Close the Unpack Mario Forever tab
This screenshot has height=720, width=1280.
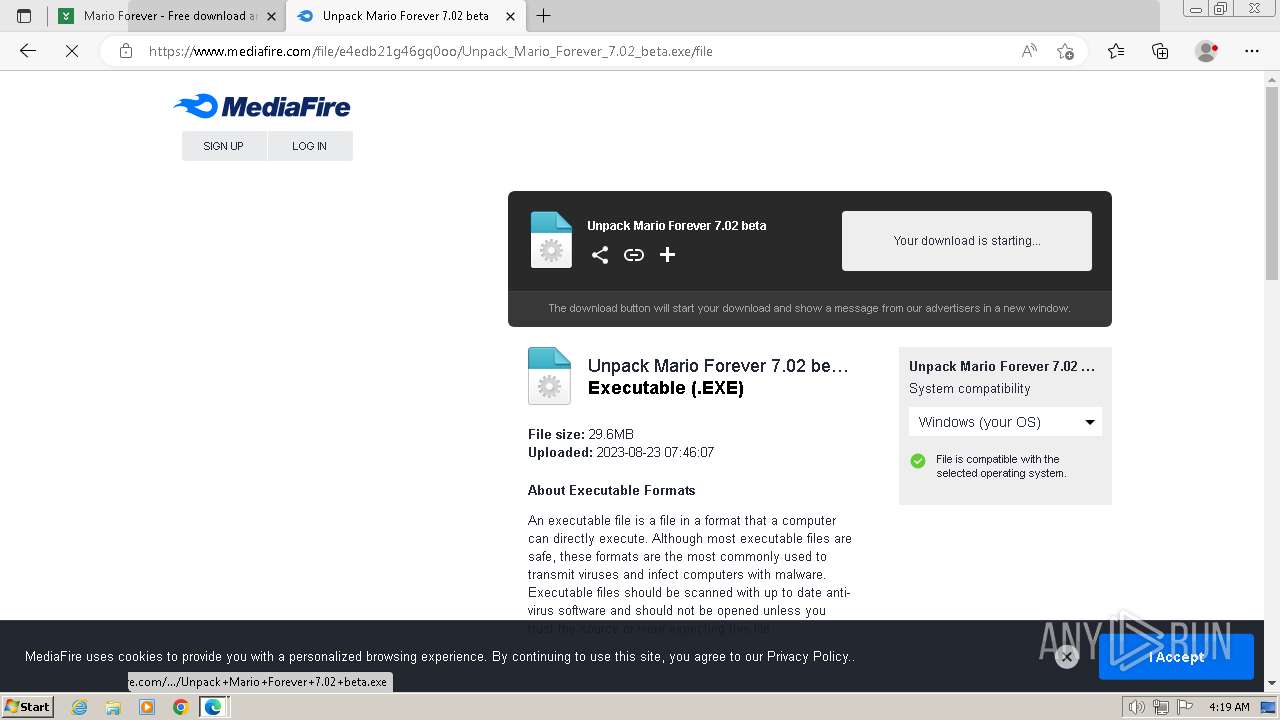510,16
